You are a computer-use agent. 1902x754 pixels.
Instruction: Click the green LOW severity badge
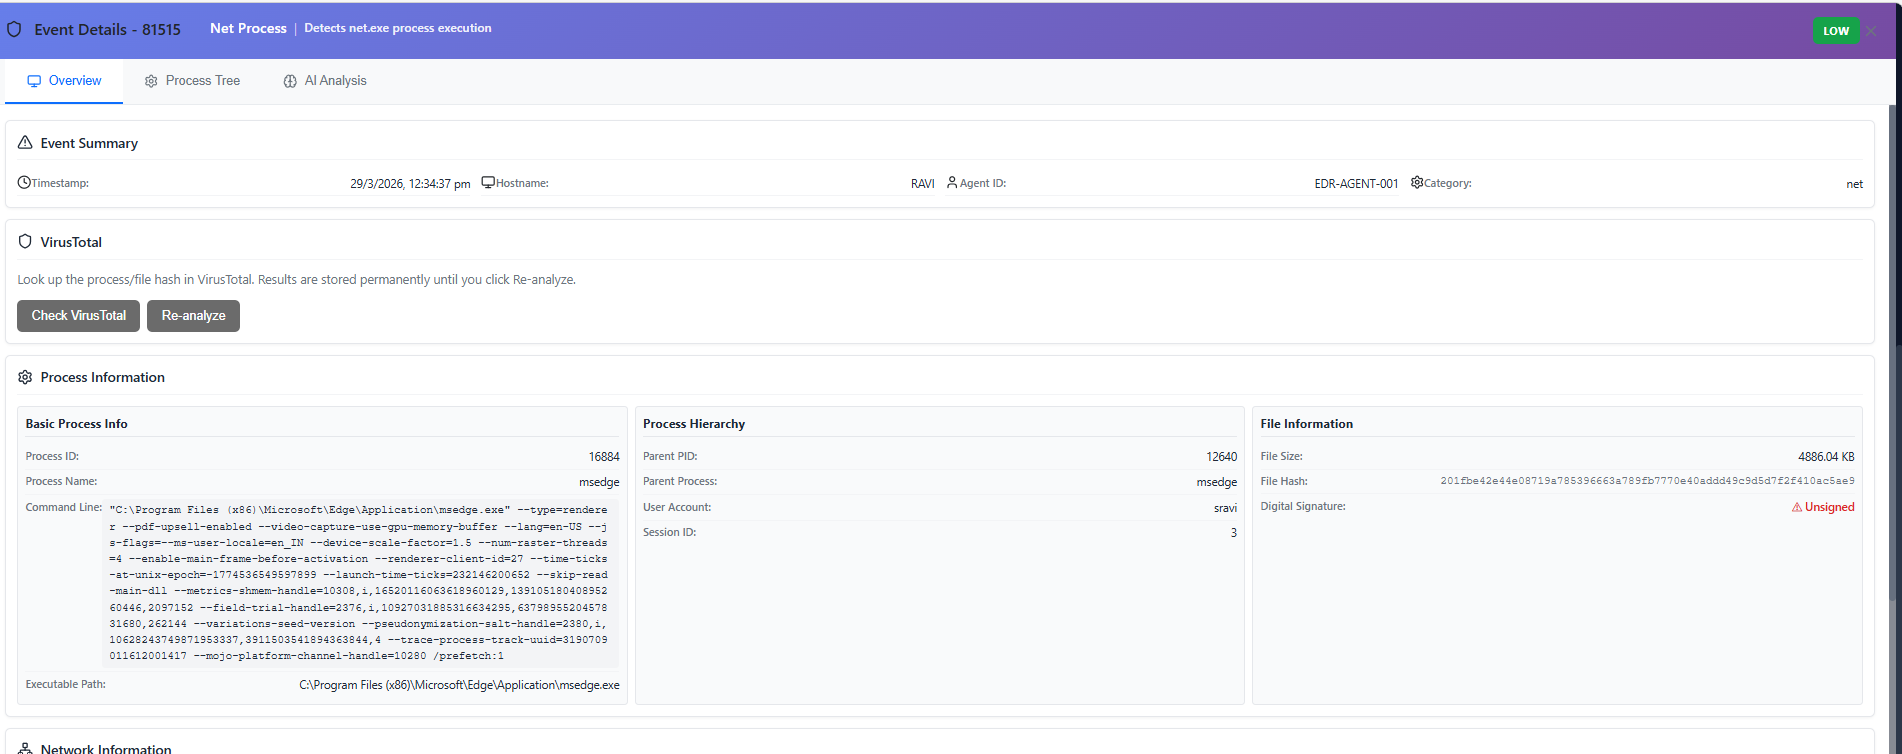pyautogui.click(x=1835, y=31)
